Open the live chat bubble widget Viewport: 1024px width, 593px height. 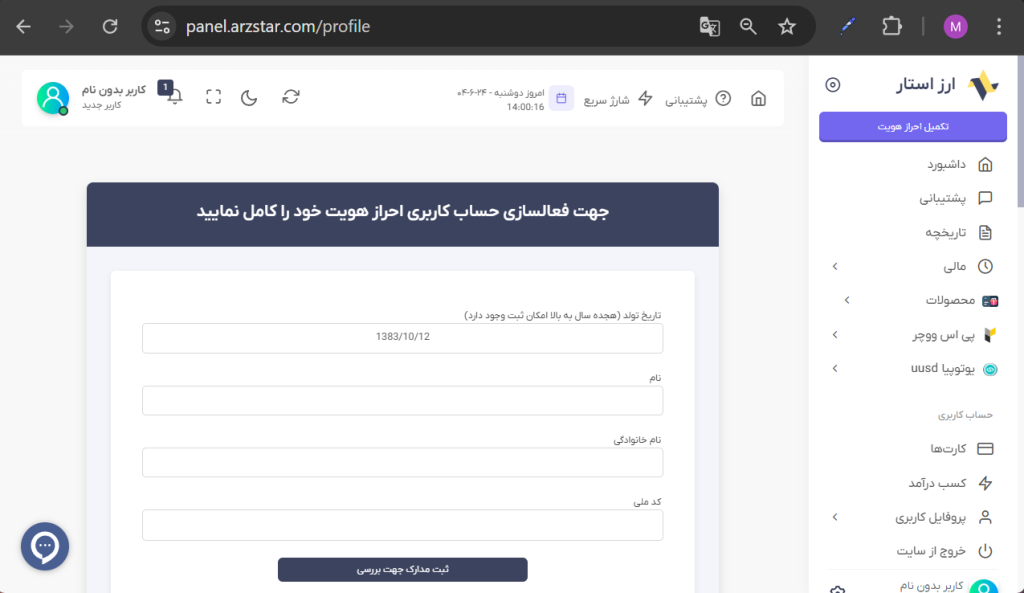(45, 547)
